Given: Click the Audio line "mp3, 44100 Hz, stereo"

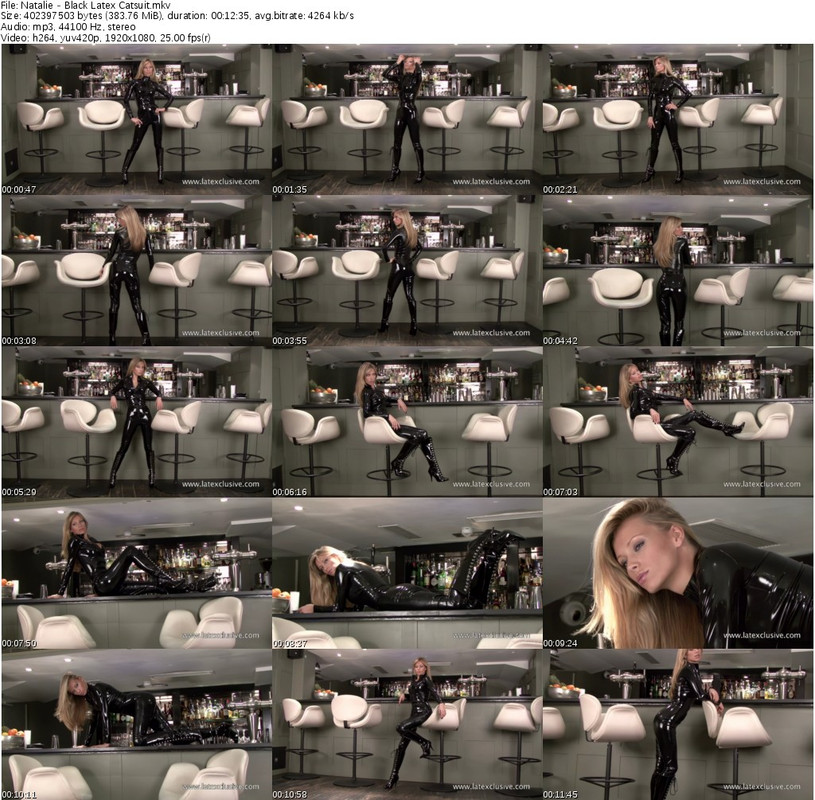Looking at the screenshot, I should point(68,27).
